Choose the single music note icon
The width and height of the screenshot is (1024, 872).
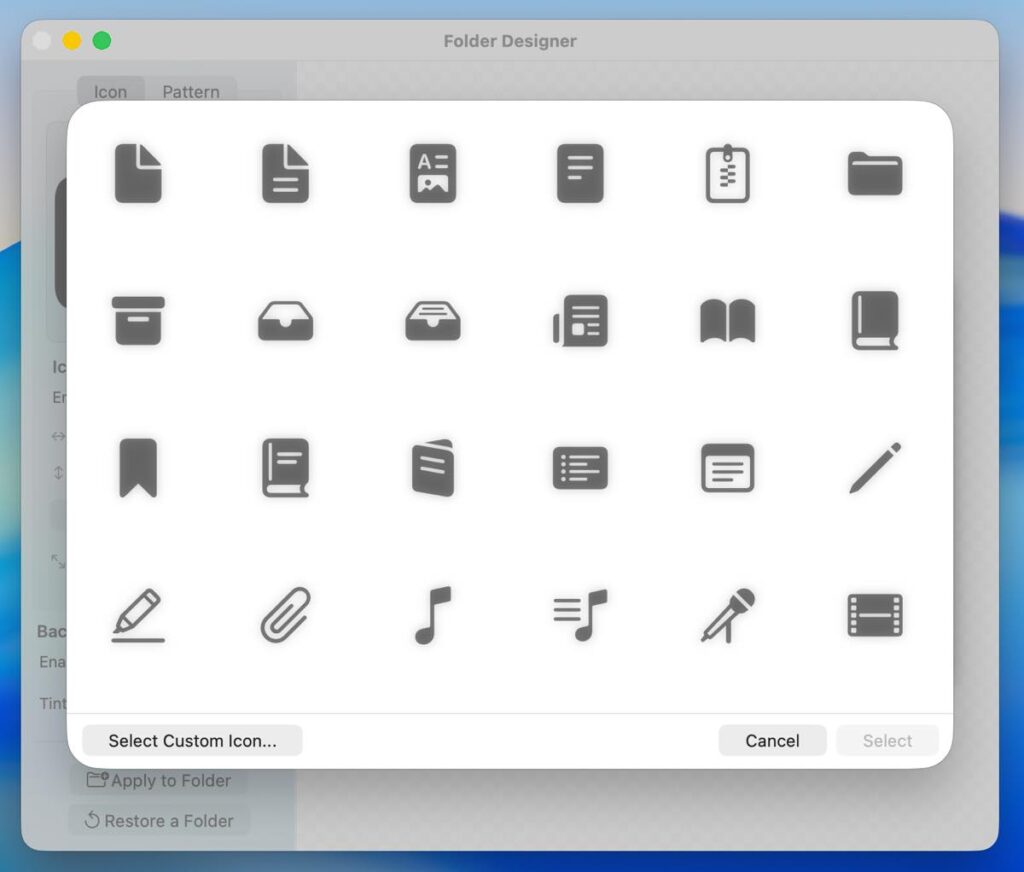tap(433, 614)
